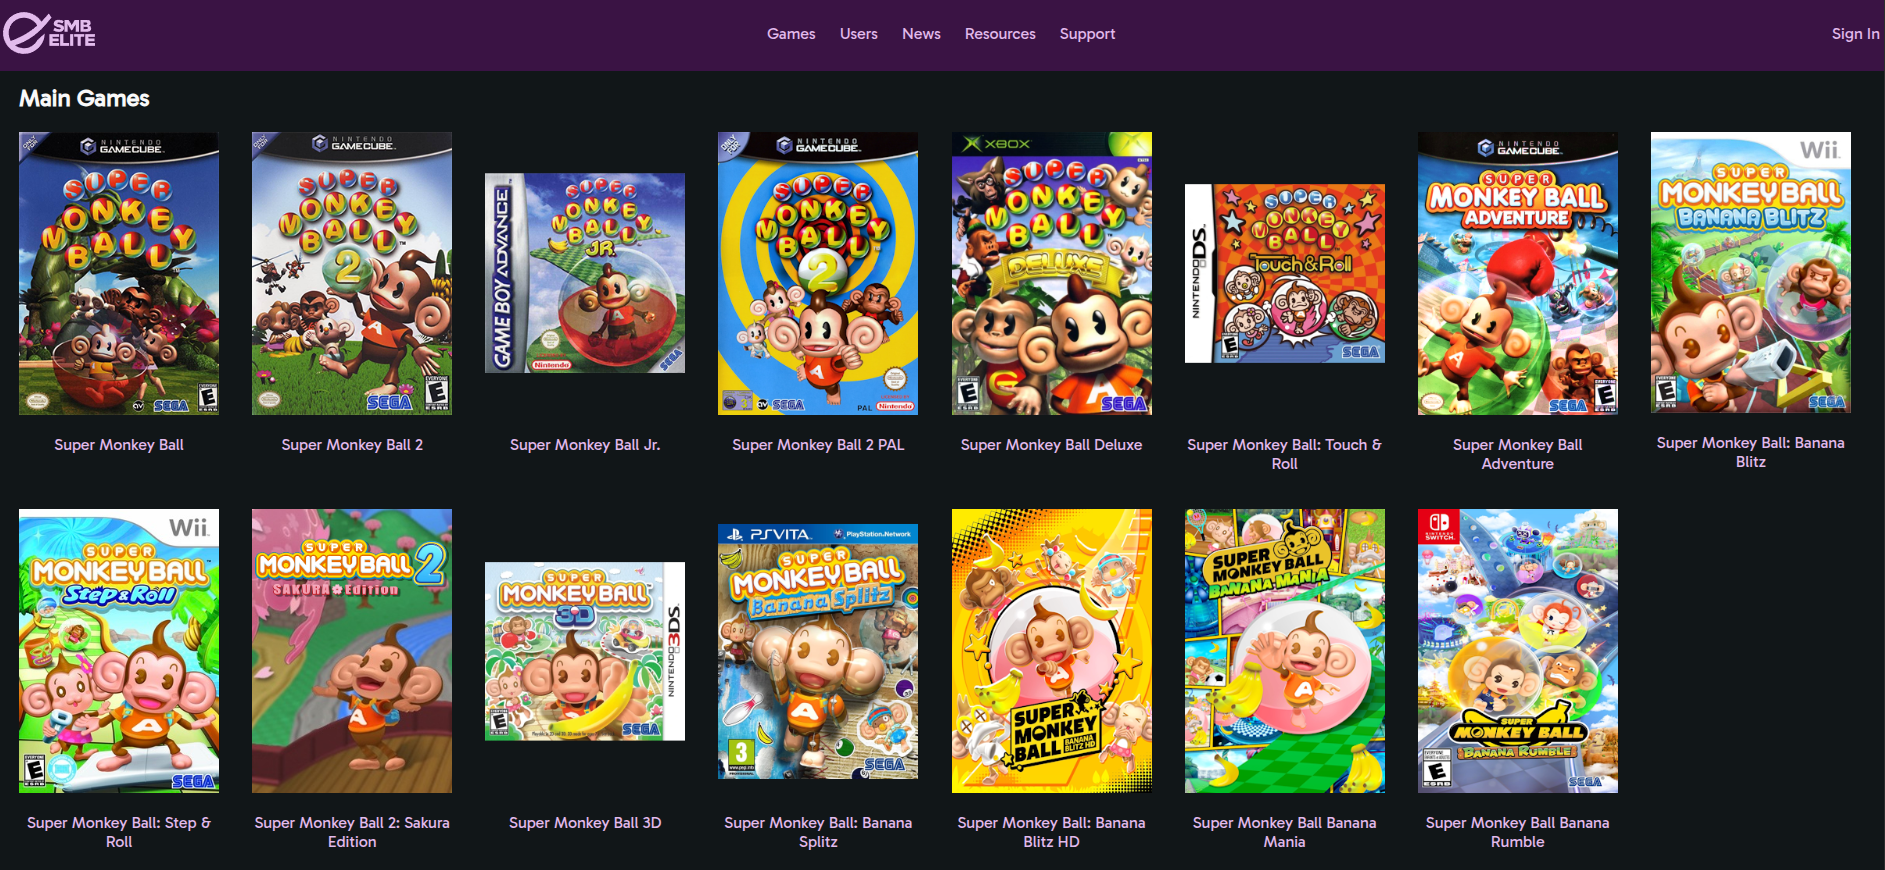Open the Users menu item
This screenshot has height=870, width=1885.
[x=859, y=34]
